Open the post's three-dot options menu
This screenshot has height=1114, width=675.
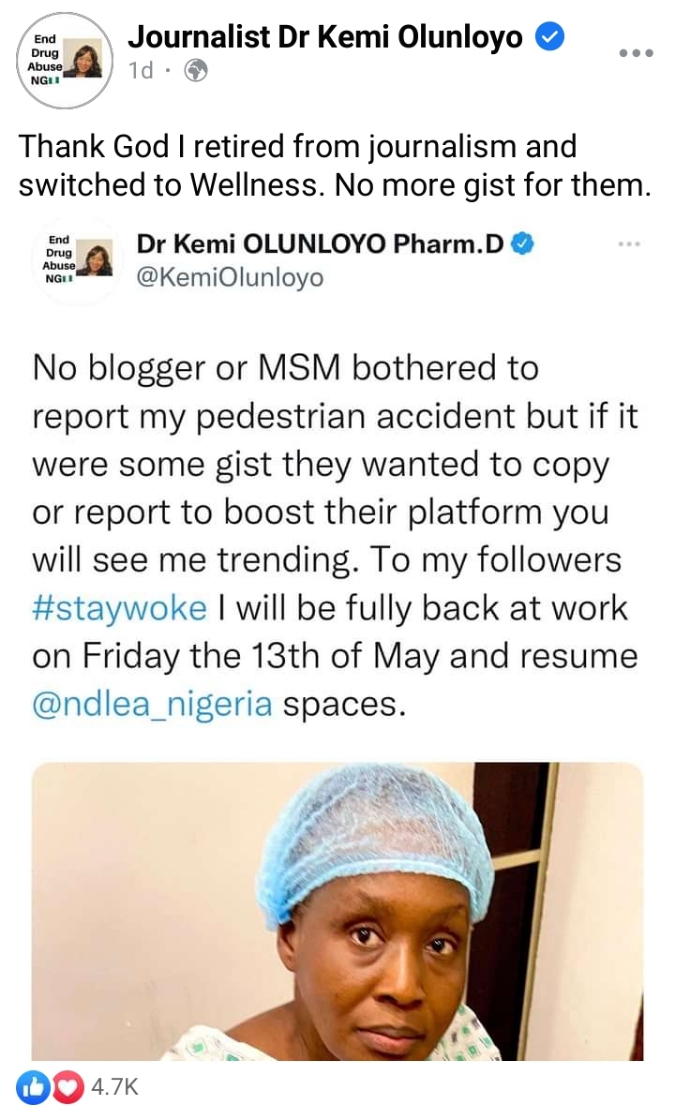pos(636,53)
